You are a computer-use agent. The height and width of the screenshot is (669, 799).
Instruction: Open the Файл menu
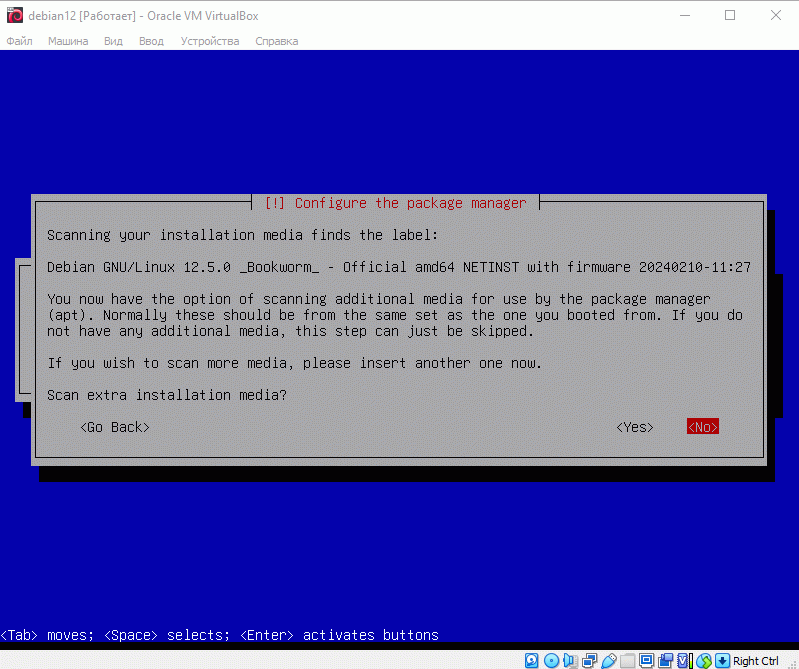[19, 41]
